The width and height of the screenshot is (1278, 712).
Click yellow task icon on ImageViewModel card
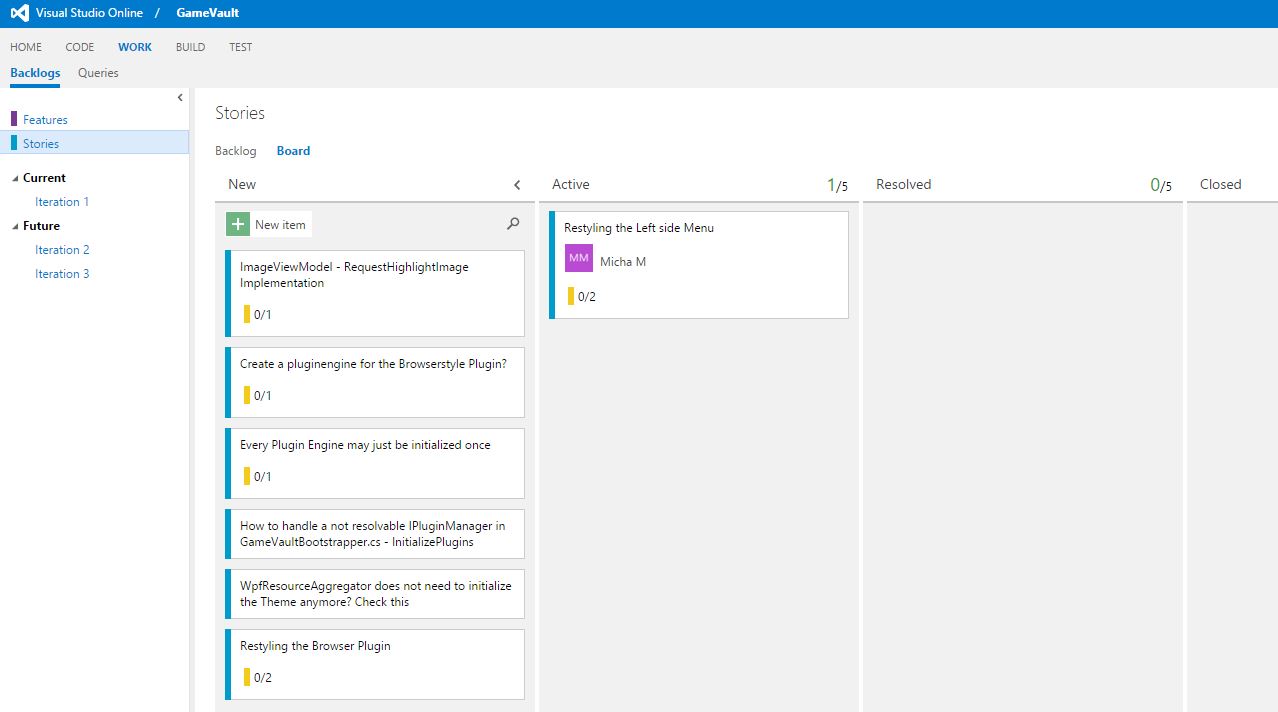click(247, 314)
